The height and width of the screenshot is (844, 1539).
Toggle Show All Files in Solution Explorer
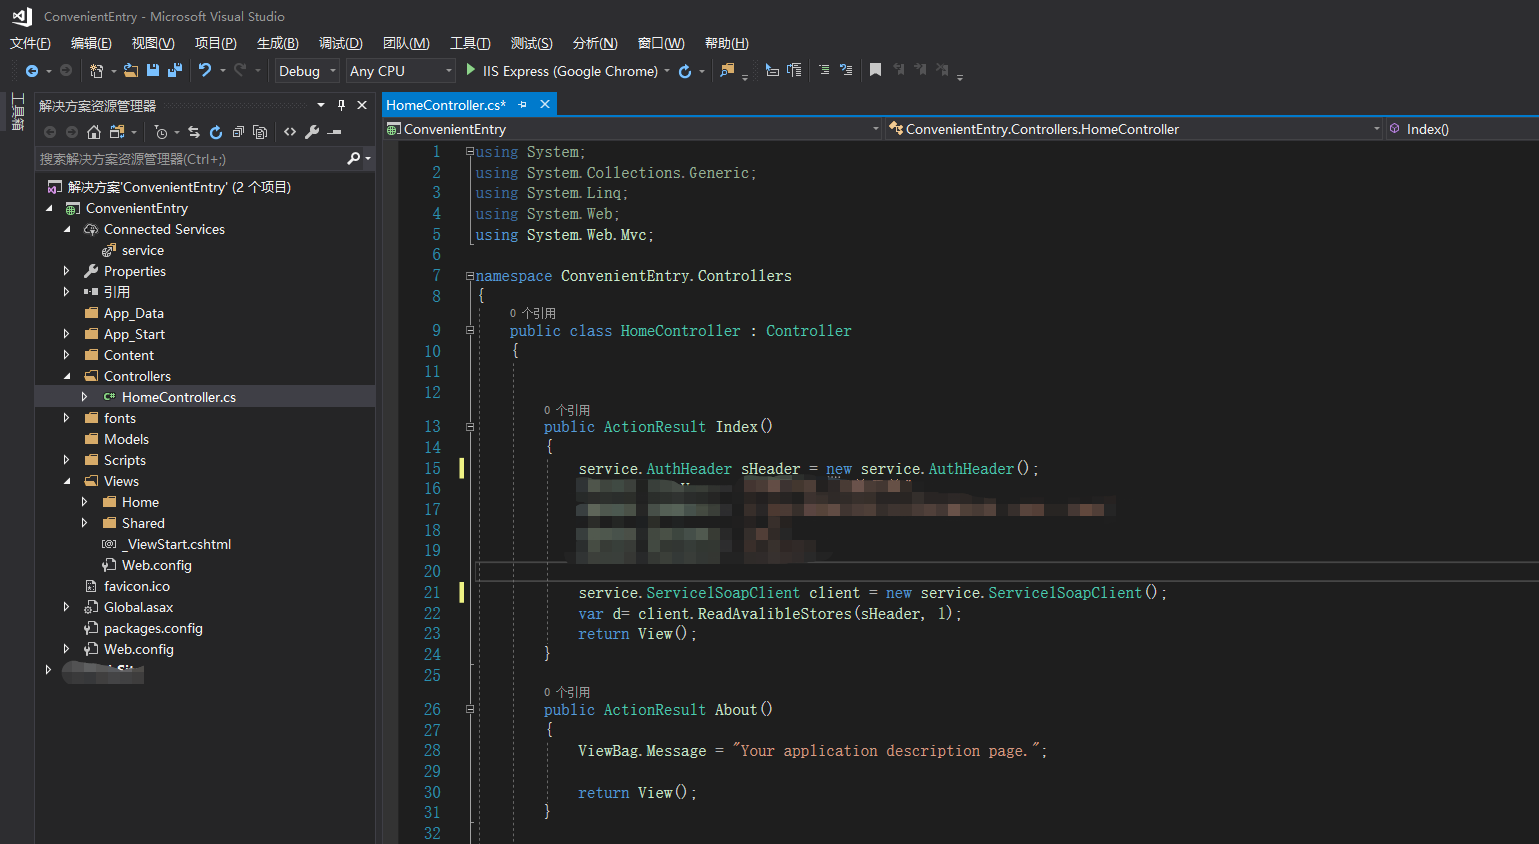point(260,132)
